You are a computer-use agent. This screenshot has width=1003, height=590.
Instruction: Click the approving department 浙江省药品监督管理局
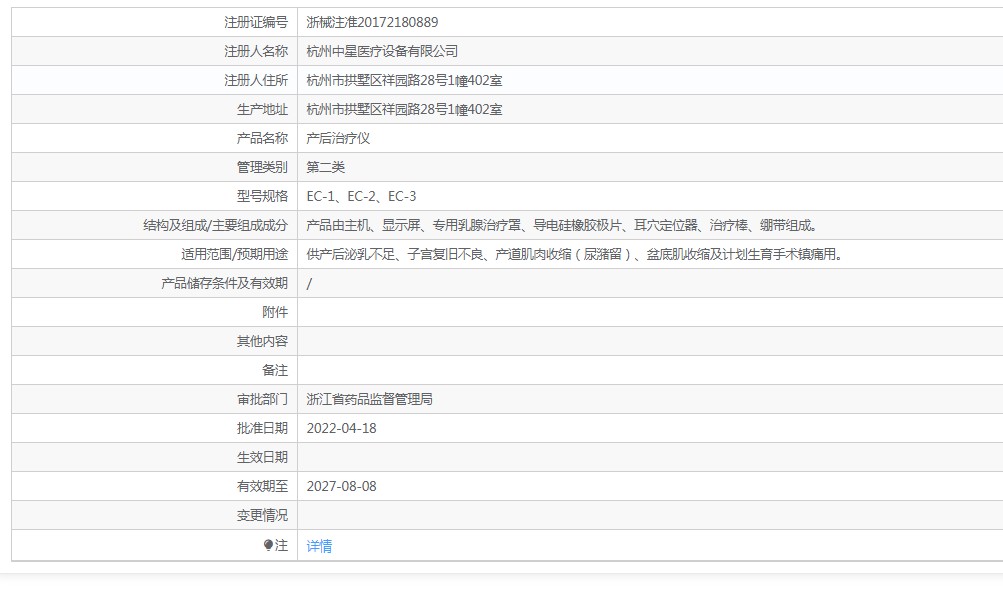tap(369, 399)
